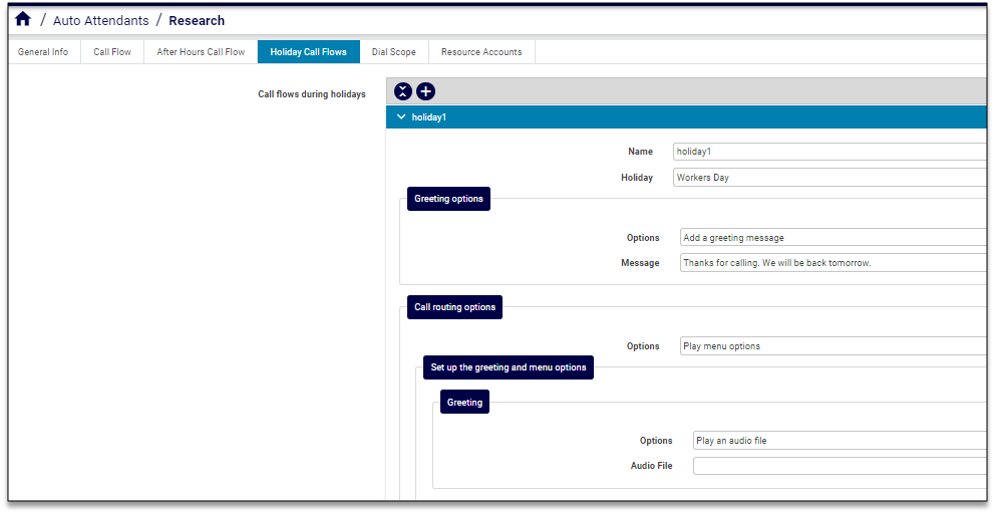Open the Auto Attendants breadcrumb

pyautogui.click(x=101, y=20)
